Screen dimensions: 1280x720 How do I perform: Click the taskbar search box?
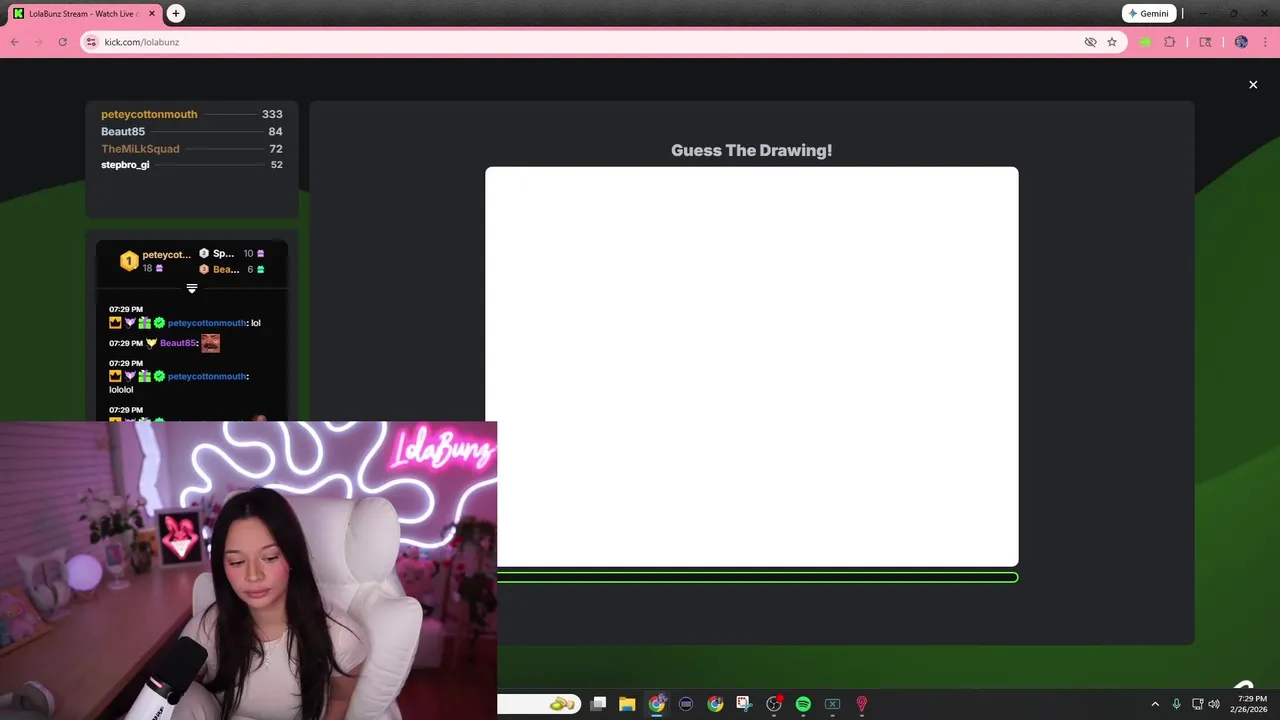pyautogui.click(x=539, y=704)
